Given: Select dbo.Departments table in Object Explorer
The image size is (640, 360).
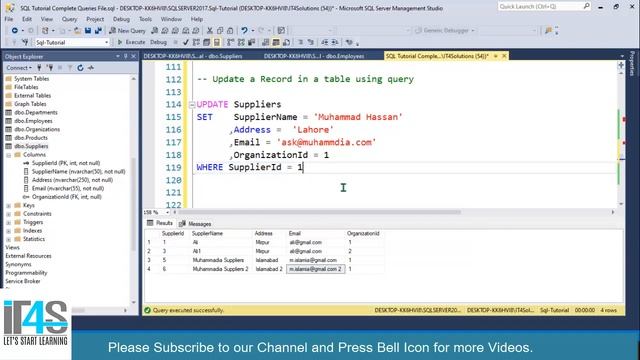Looking at the screenshot, I should pyautogui.click(x=36, y=113).
